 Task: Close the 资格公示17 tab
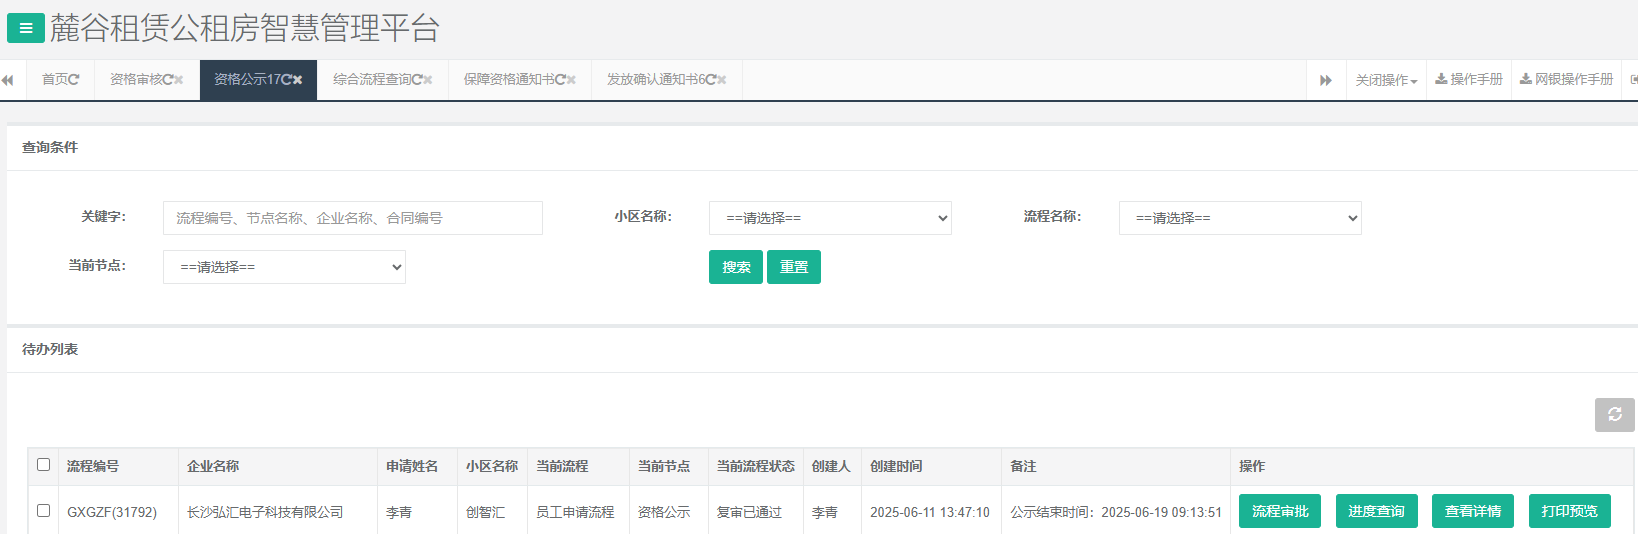(x=298, y=80)
